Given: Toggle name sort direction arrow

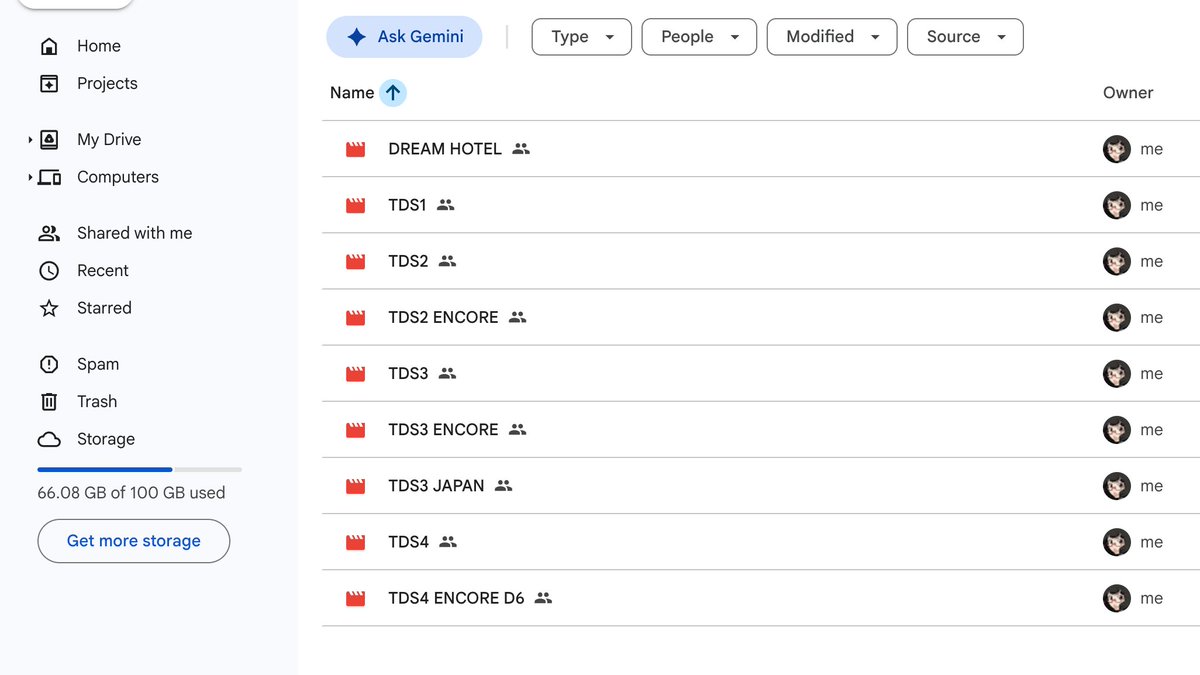Looking at the screenshot, I should point(393,93).
